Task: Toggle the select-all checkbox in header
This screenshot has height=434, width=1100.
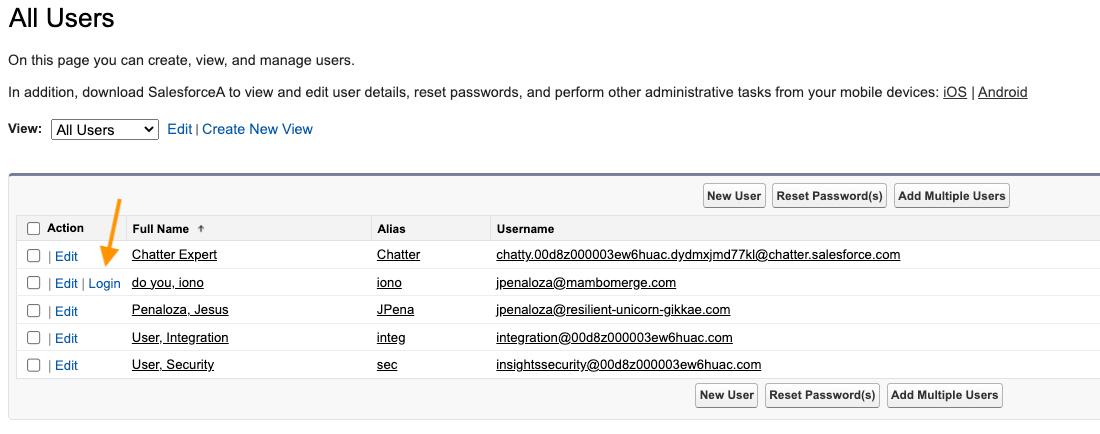Action: click(x=34, y=229)
